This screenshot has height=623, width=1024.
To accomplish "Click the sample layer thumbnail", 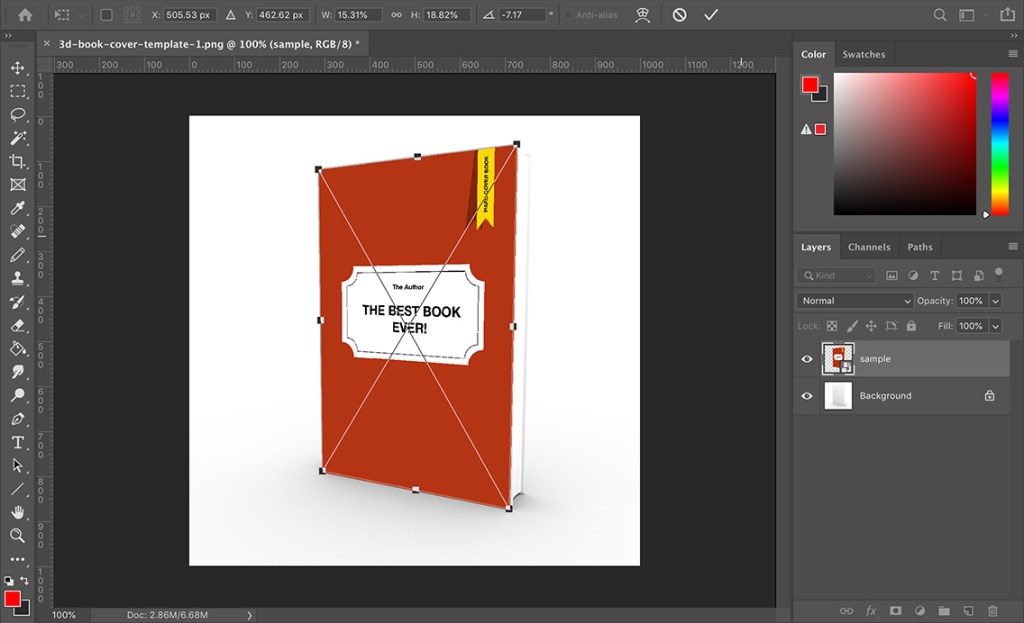I will [838, 359].
